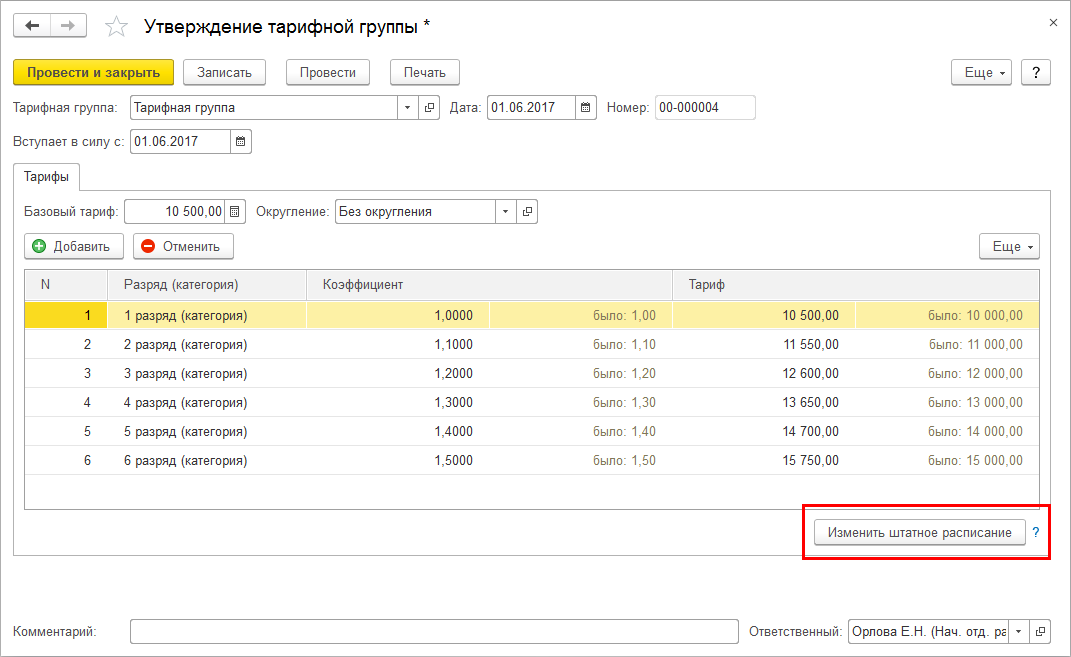Viewport: 1071px width, 657px height.
Task: Open calculator for the Базовый тариф field
Action: 234,212
